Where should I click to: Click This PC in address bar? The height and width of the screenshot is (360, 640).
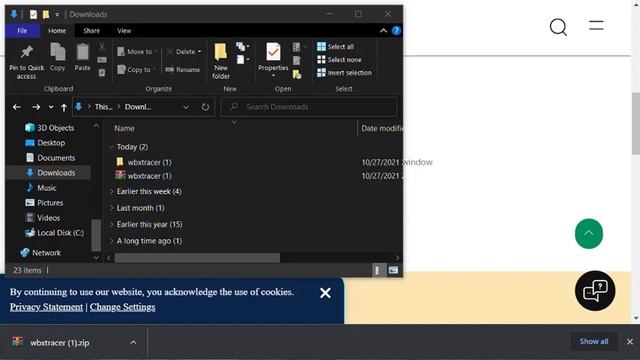[x=103, y=107]
